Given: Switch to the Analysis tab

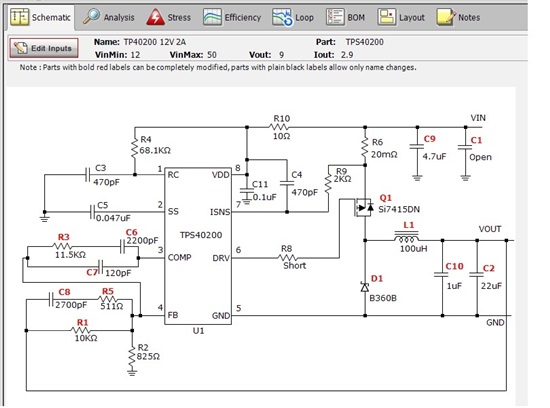Looking at the screenshot, I should coord(109,17).
